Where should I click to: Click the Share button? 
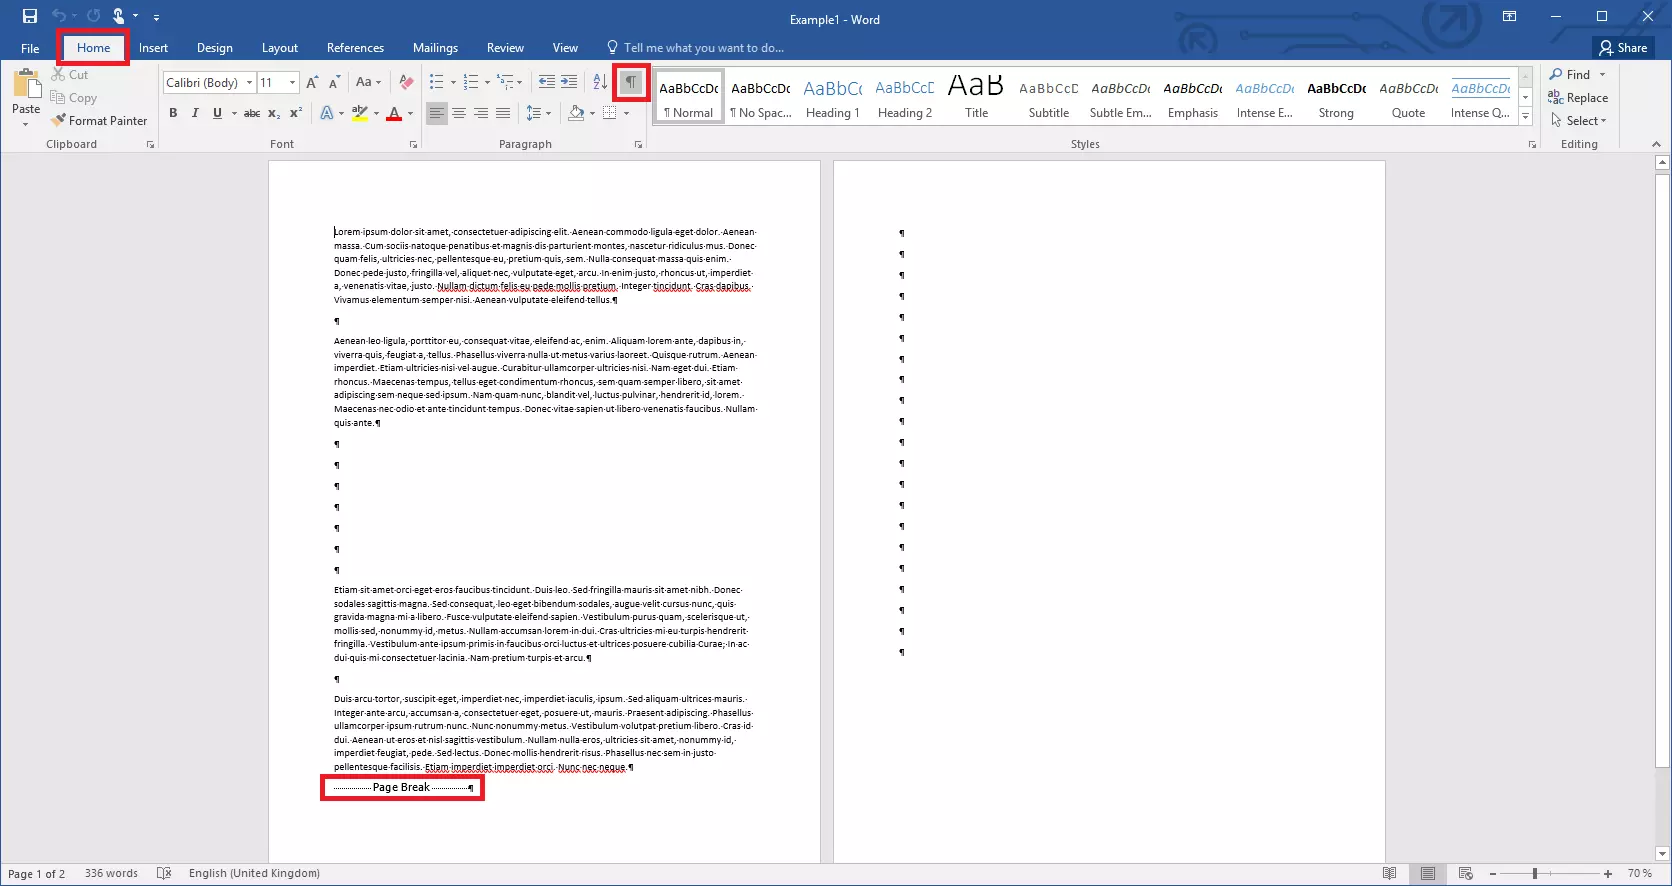pos(1623,48)
